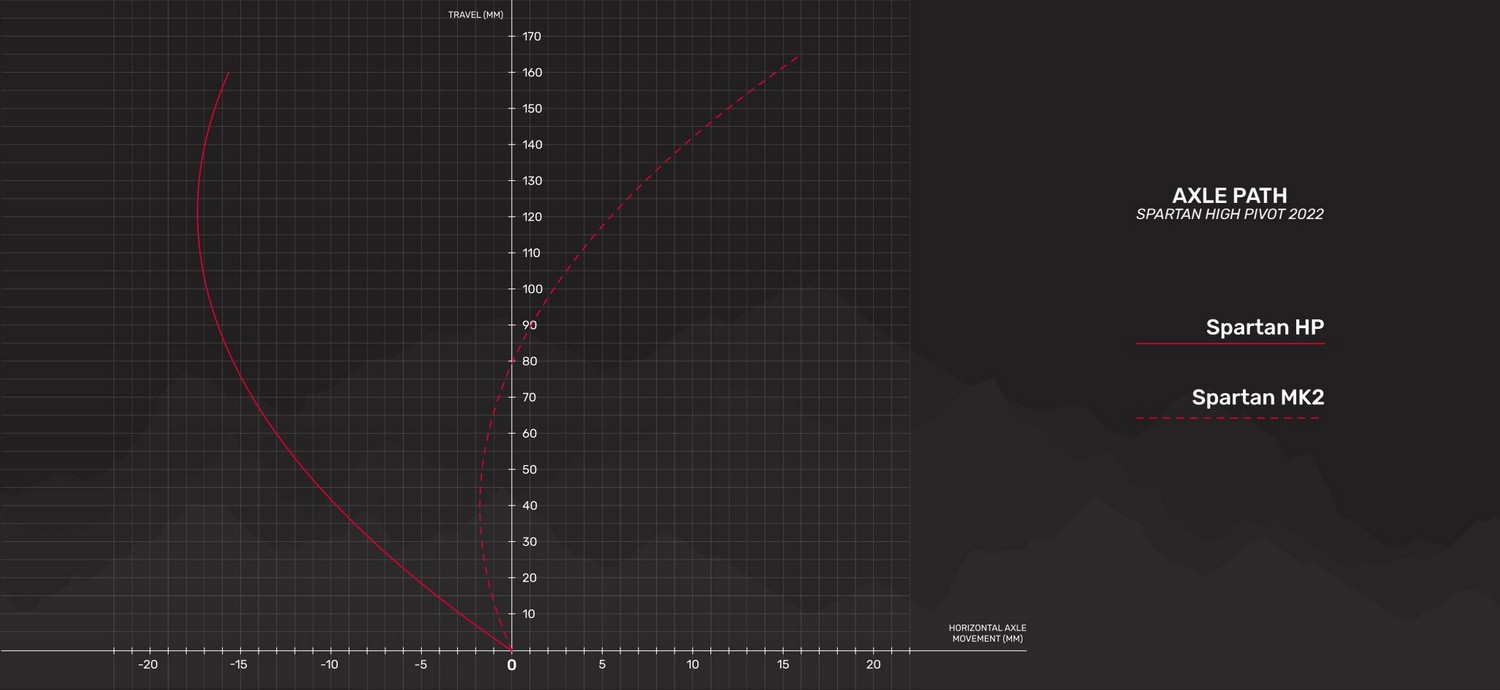Click the 150 label on the travel axis
The height and width of the screenshot is (690, 1500).
[x=532, y=109]
